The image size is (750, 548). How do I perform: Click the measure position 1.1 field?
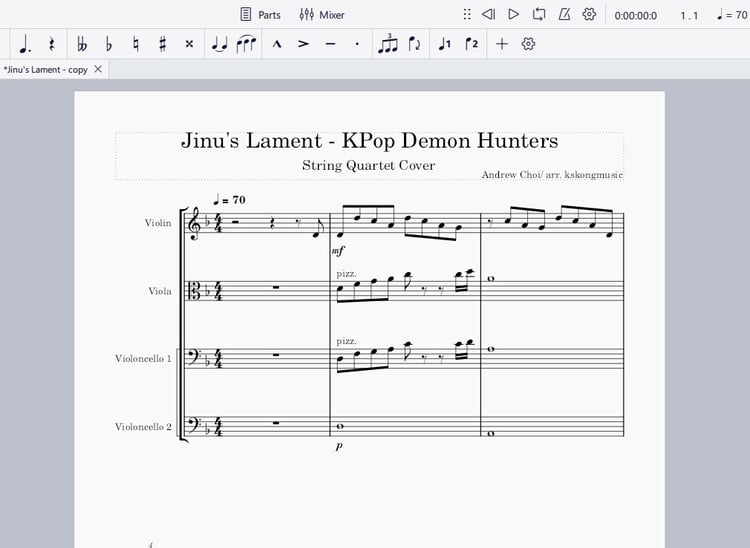689,16
